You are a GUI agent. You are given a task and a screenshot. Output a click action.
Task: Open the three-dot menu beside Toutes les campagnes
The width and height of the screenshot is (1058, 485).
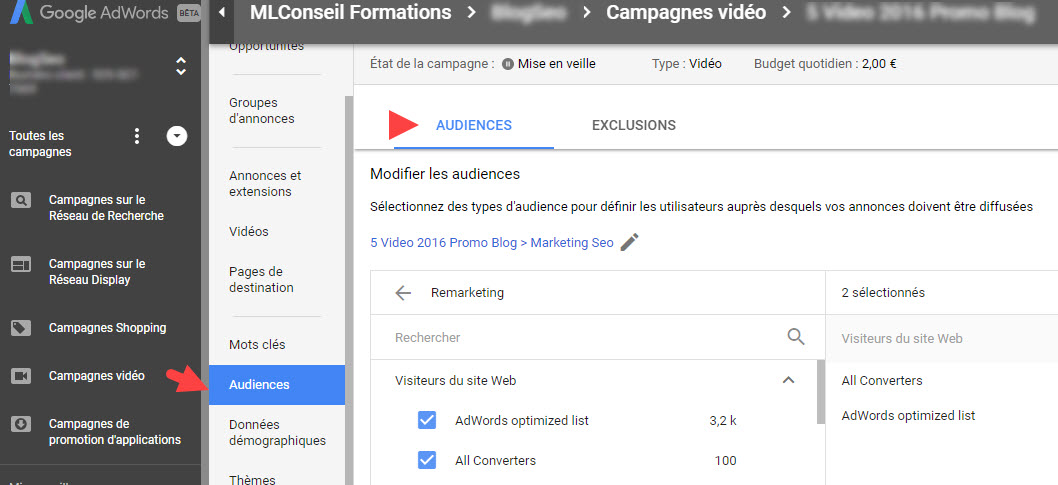(x=137, y=136)
